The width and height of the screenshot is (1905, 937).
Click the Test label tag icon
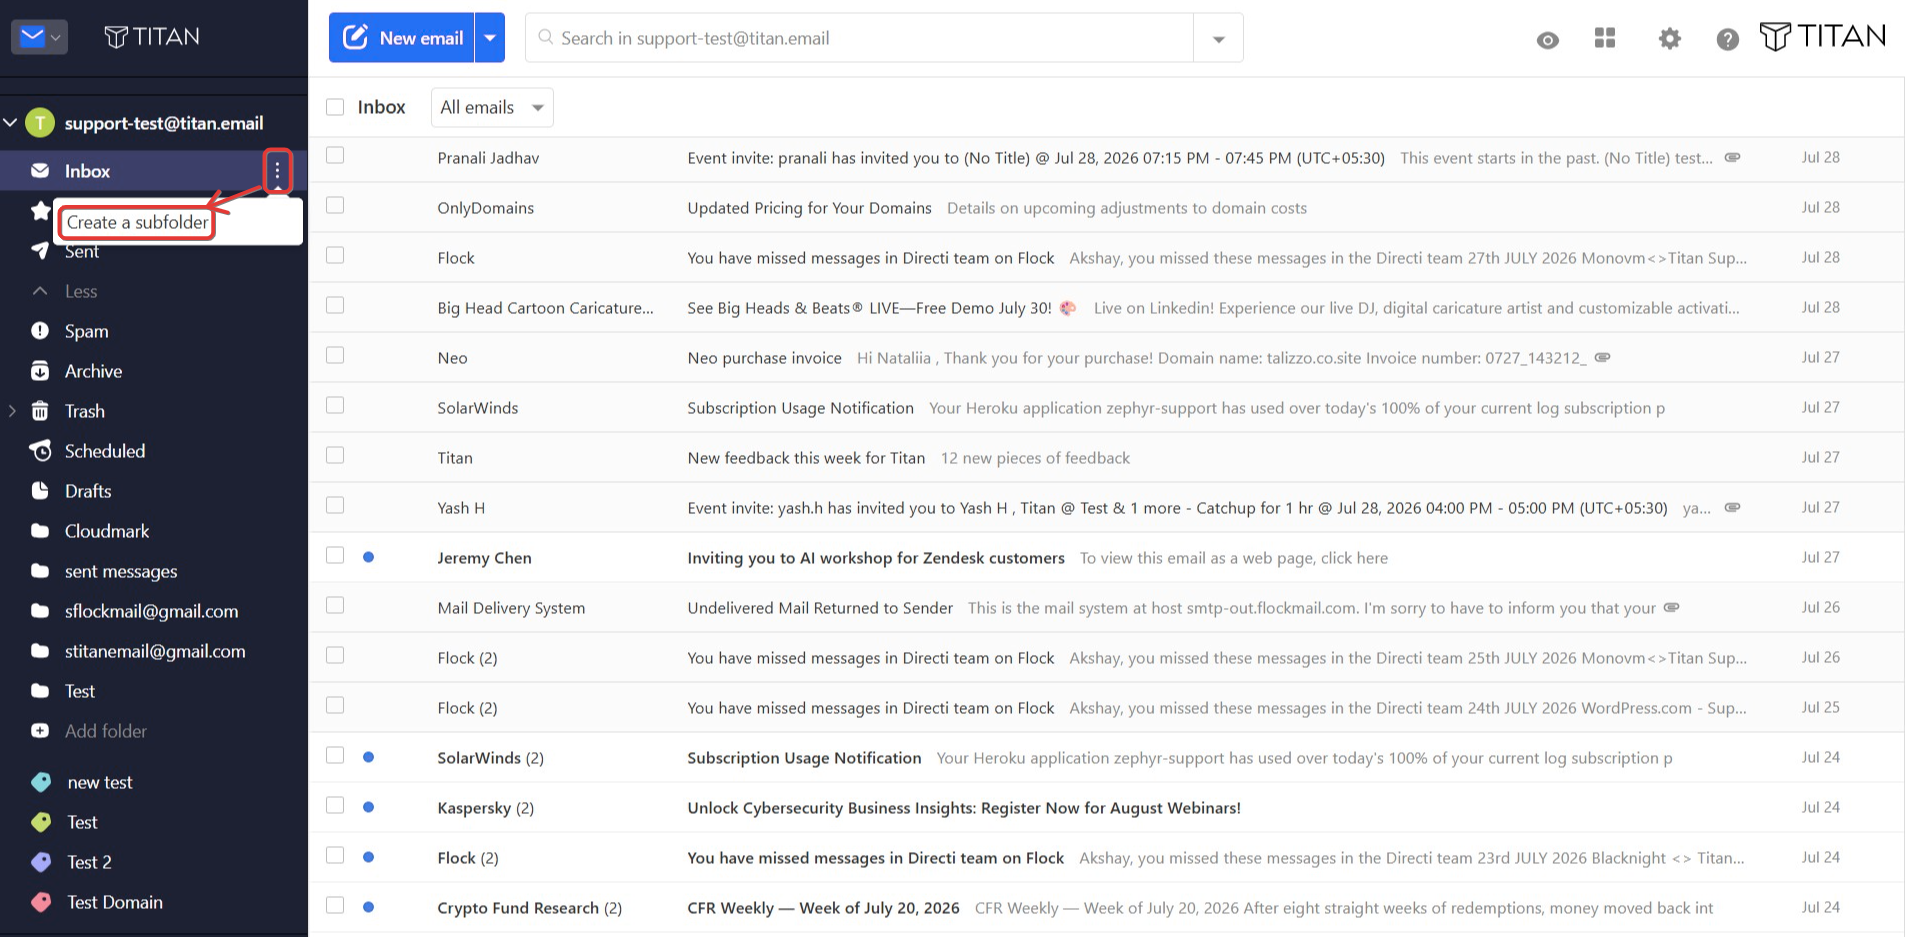click(41, 822)
